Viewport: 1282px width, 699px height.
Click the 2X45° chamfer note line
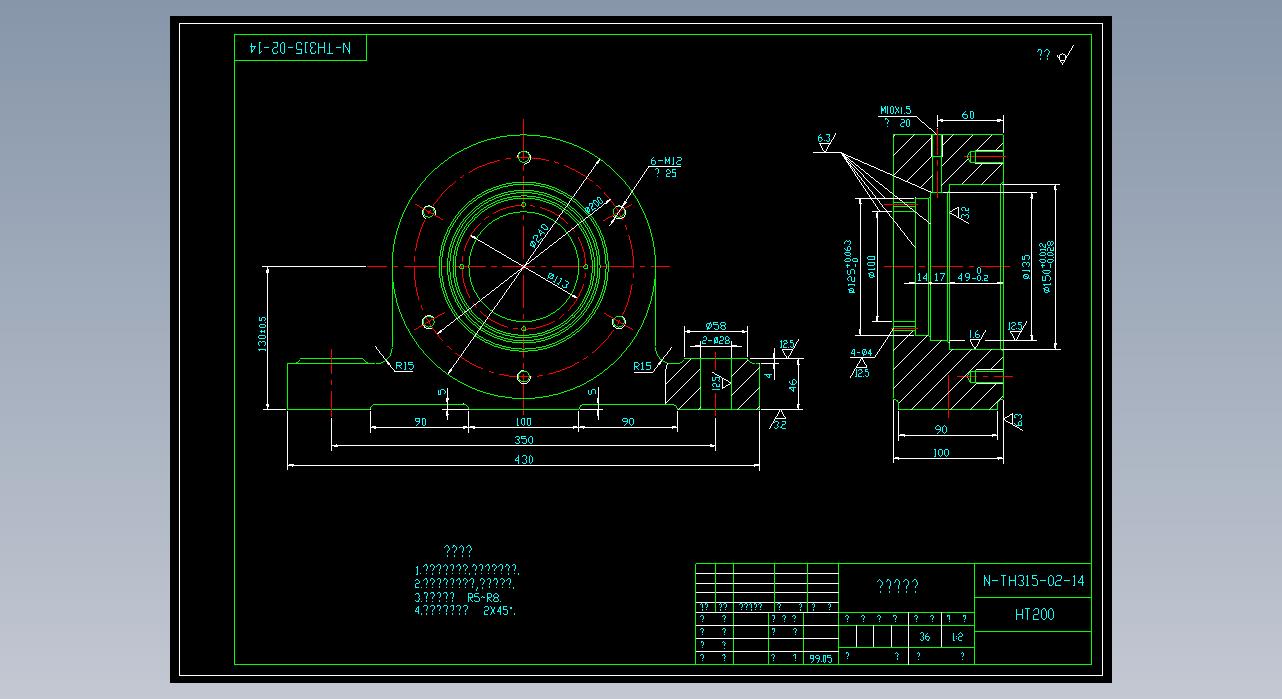[x=471, y=609]
